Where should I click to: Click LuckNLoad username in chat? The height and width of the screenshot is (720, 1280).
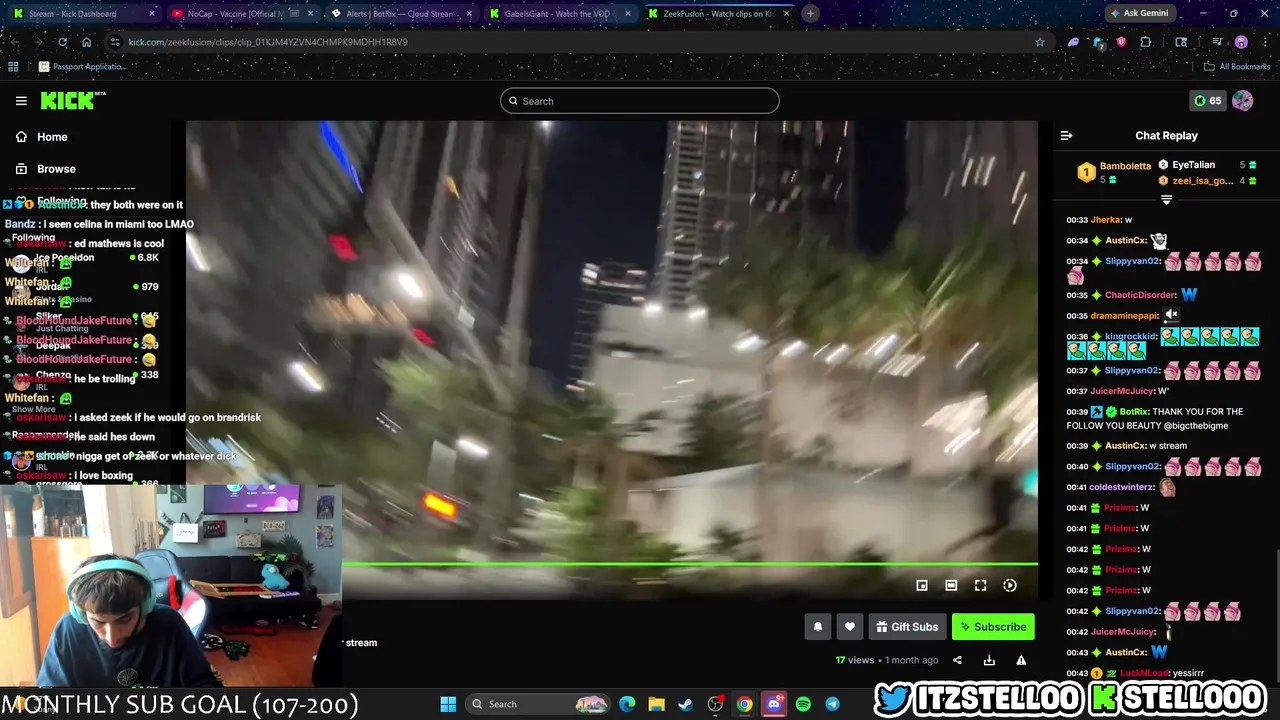1142,674
